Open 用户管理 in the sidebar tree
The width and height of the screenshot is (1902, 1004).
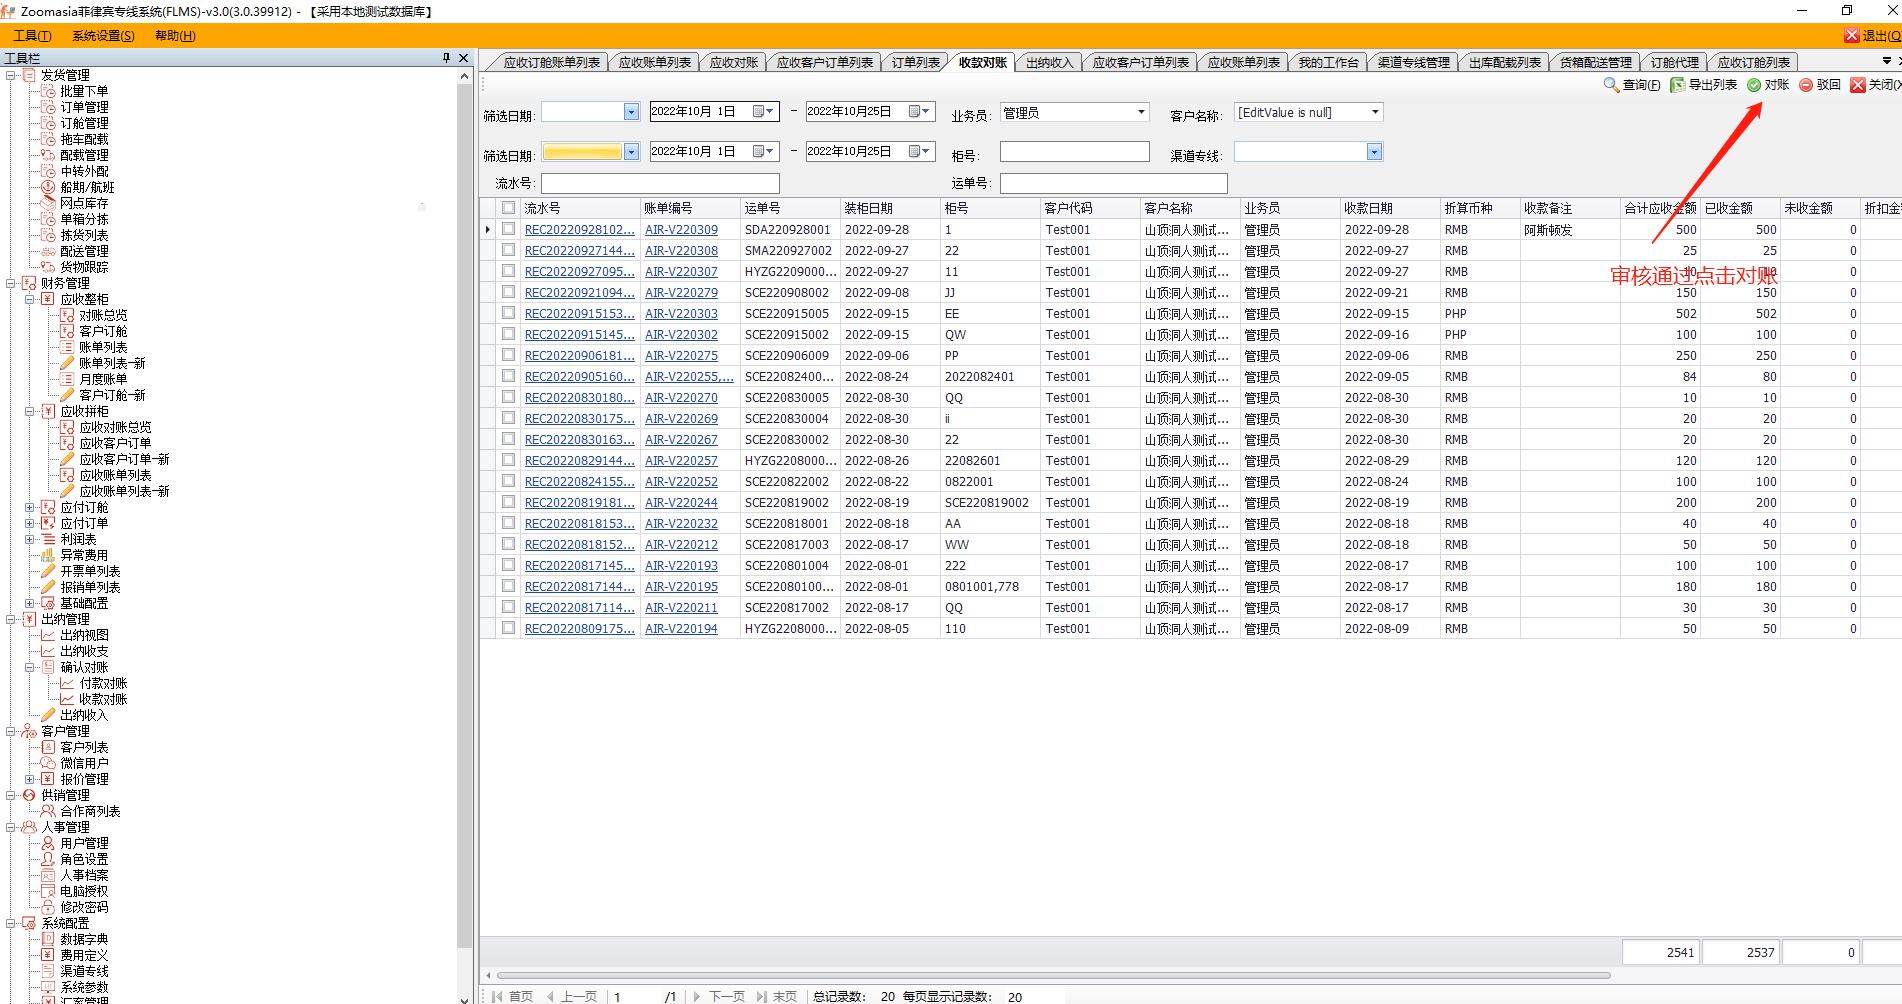[x=84, y=843]
